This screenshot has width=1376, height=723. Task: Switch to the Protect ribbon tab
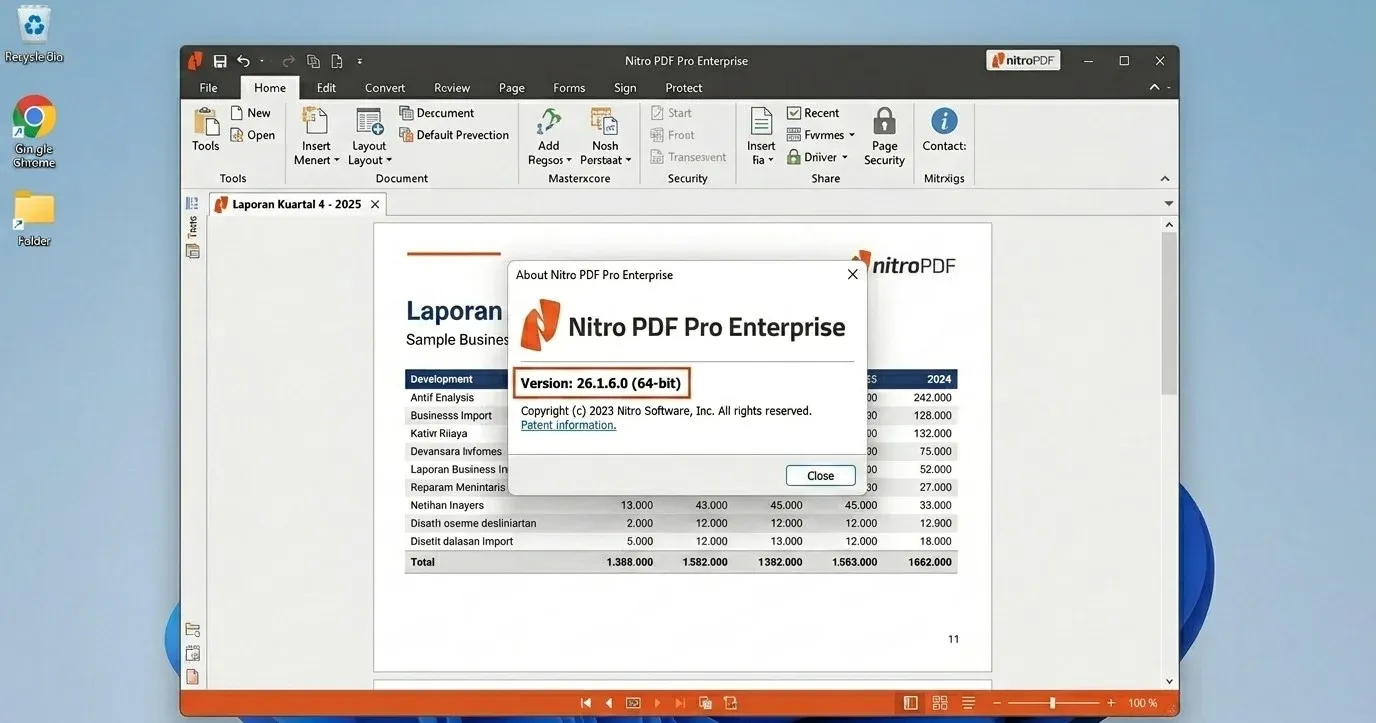point(684,88)
